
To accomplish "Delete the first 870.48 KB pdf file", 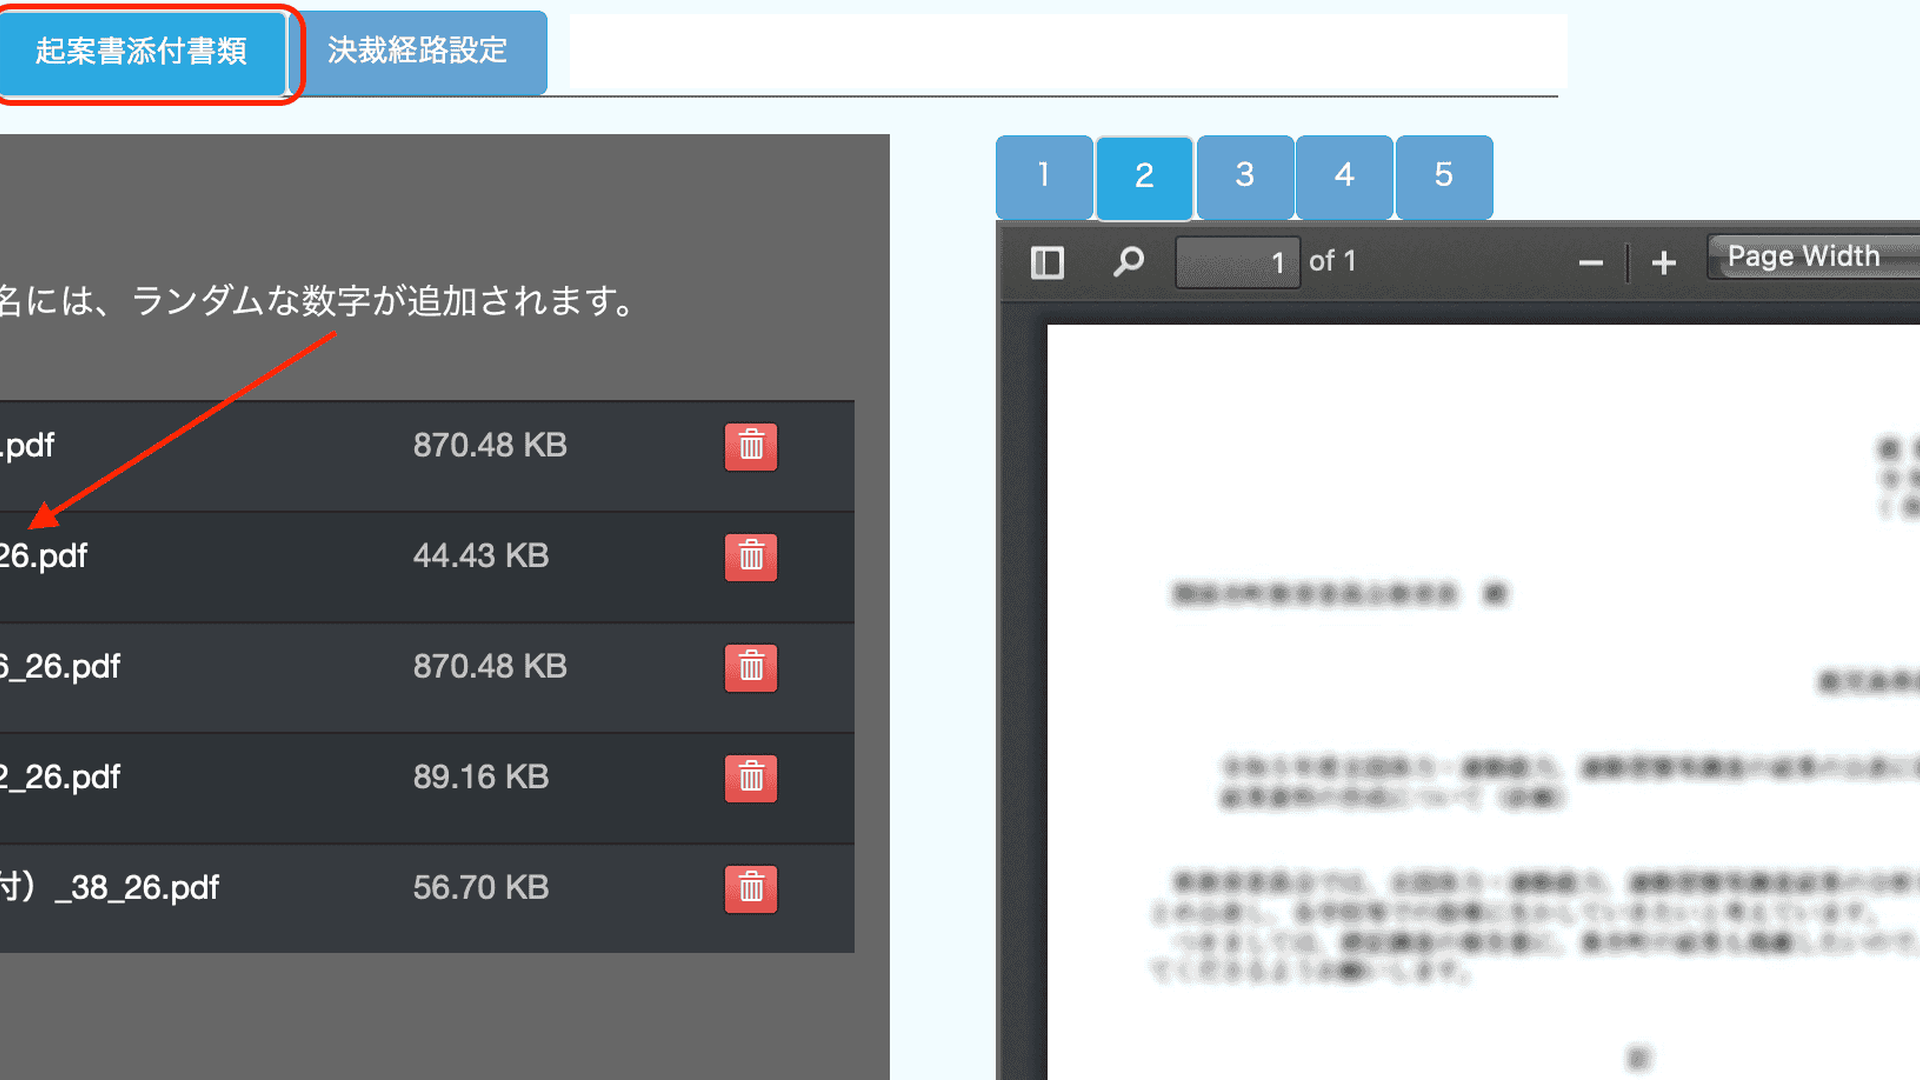I will (750, 446).
